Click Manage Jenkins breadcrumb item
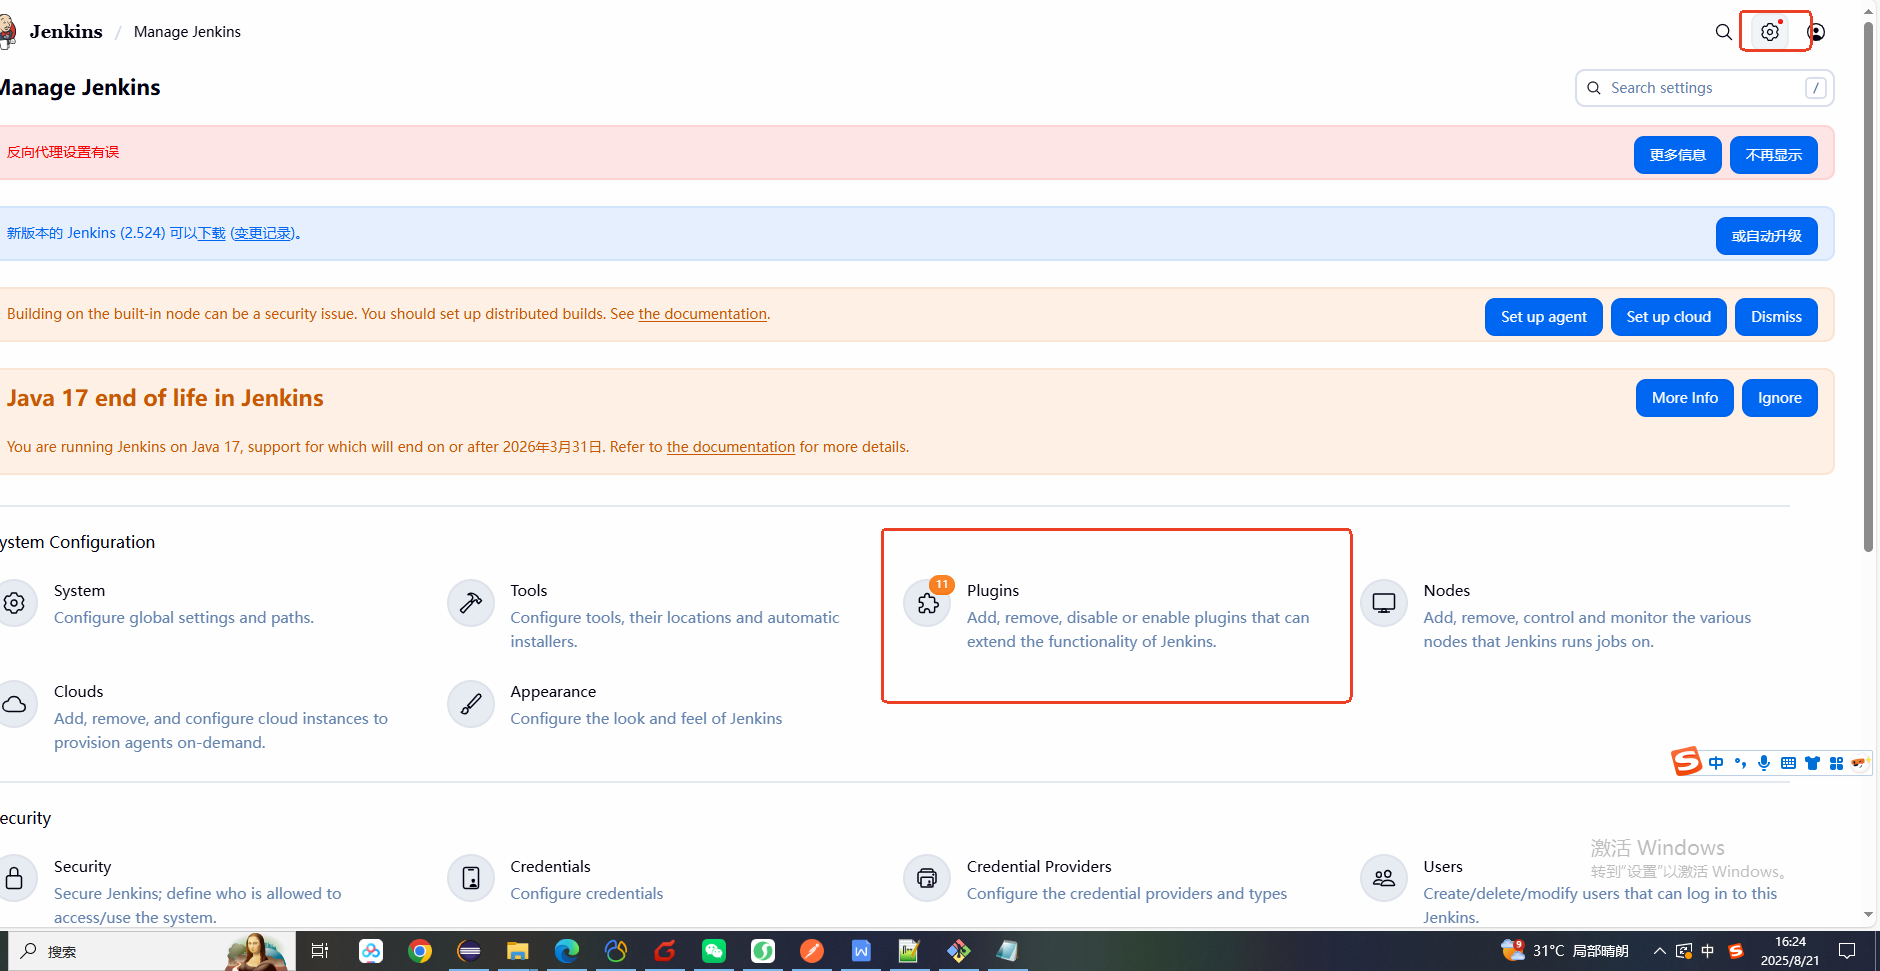This screenshot has width=1880, height=971. (x=187, y=32)
